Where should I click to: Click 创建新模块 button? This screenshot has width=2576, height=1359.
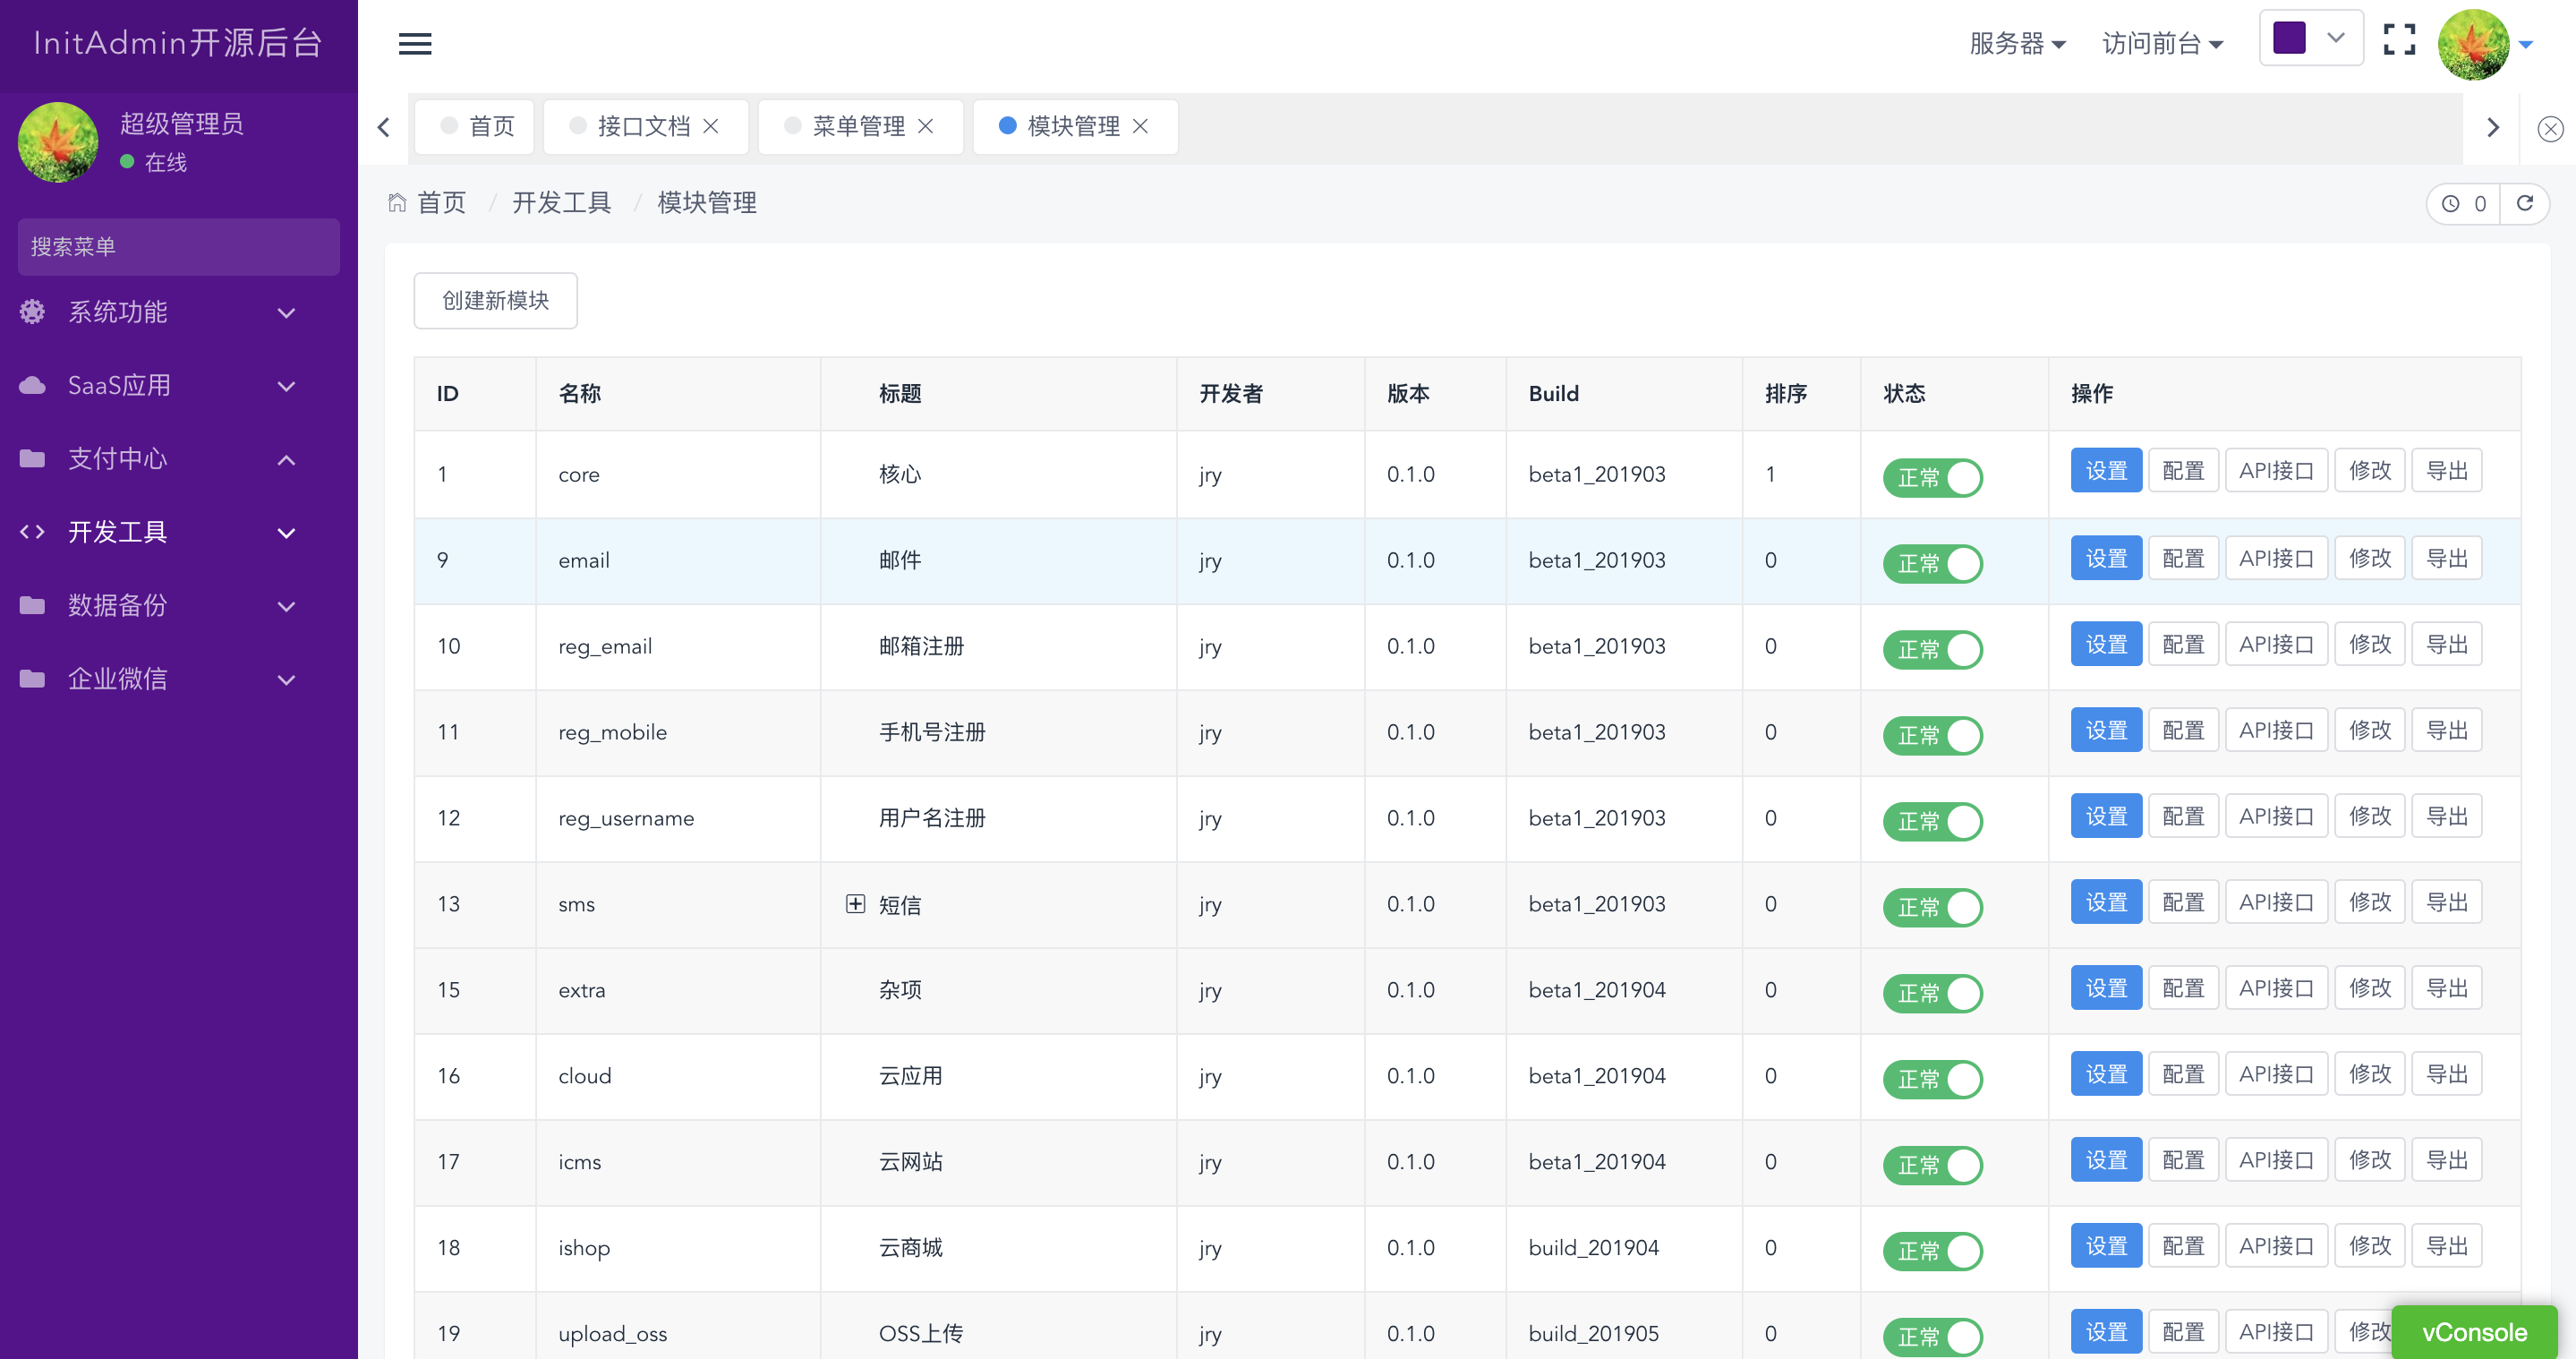(x=495, y=301)
